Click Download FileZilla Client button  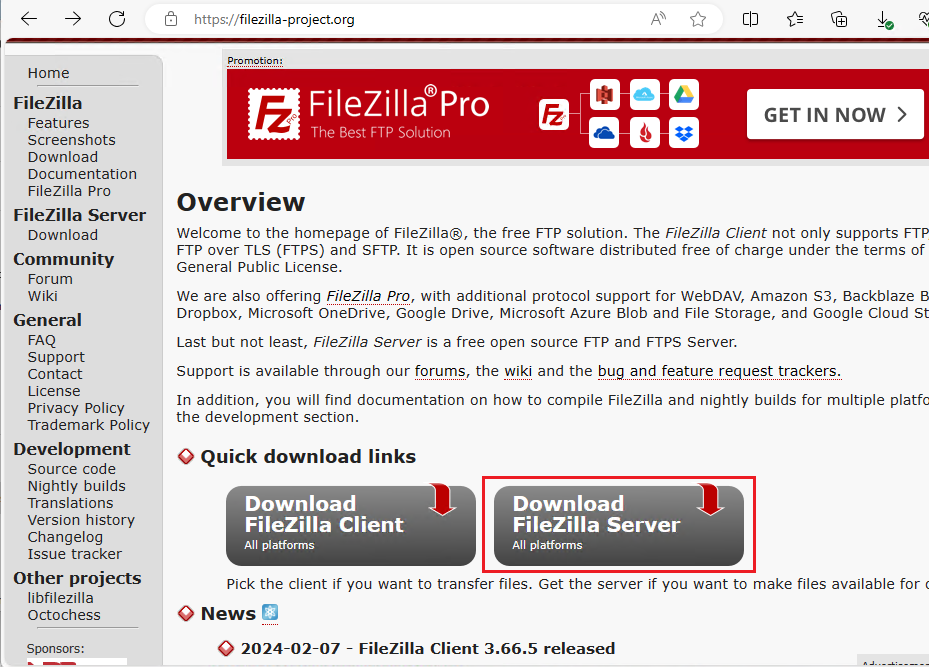point(351,525)
